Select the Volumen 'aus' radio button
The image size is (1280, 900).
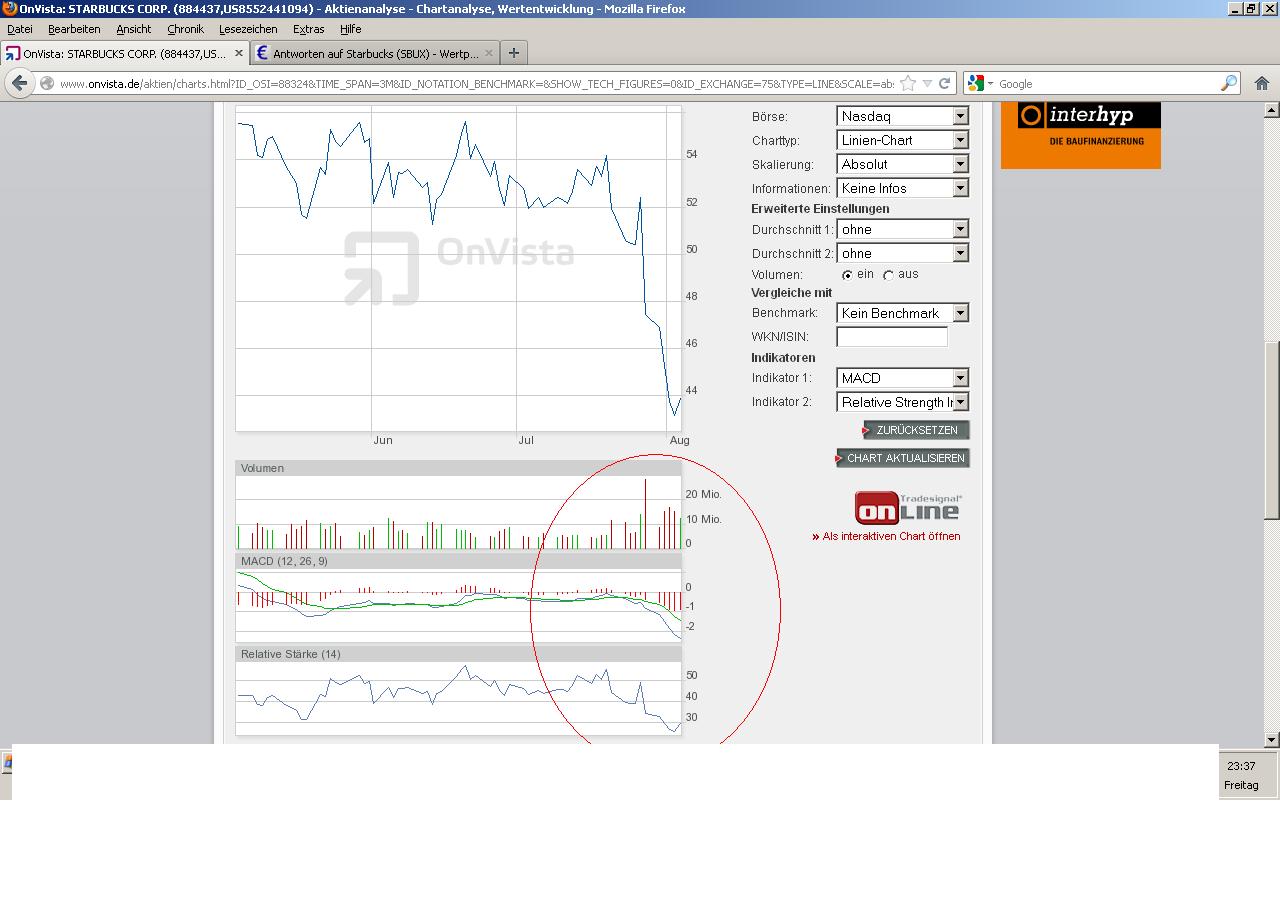[889, 275]
